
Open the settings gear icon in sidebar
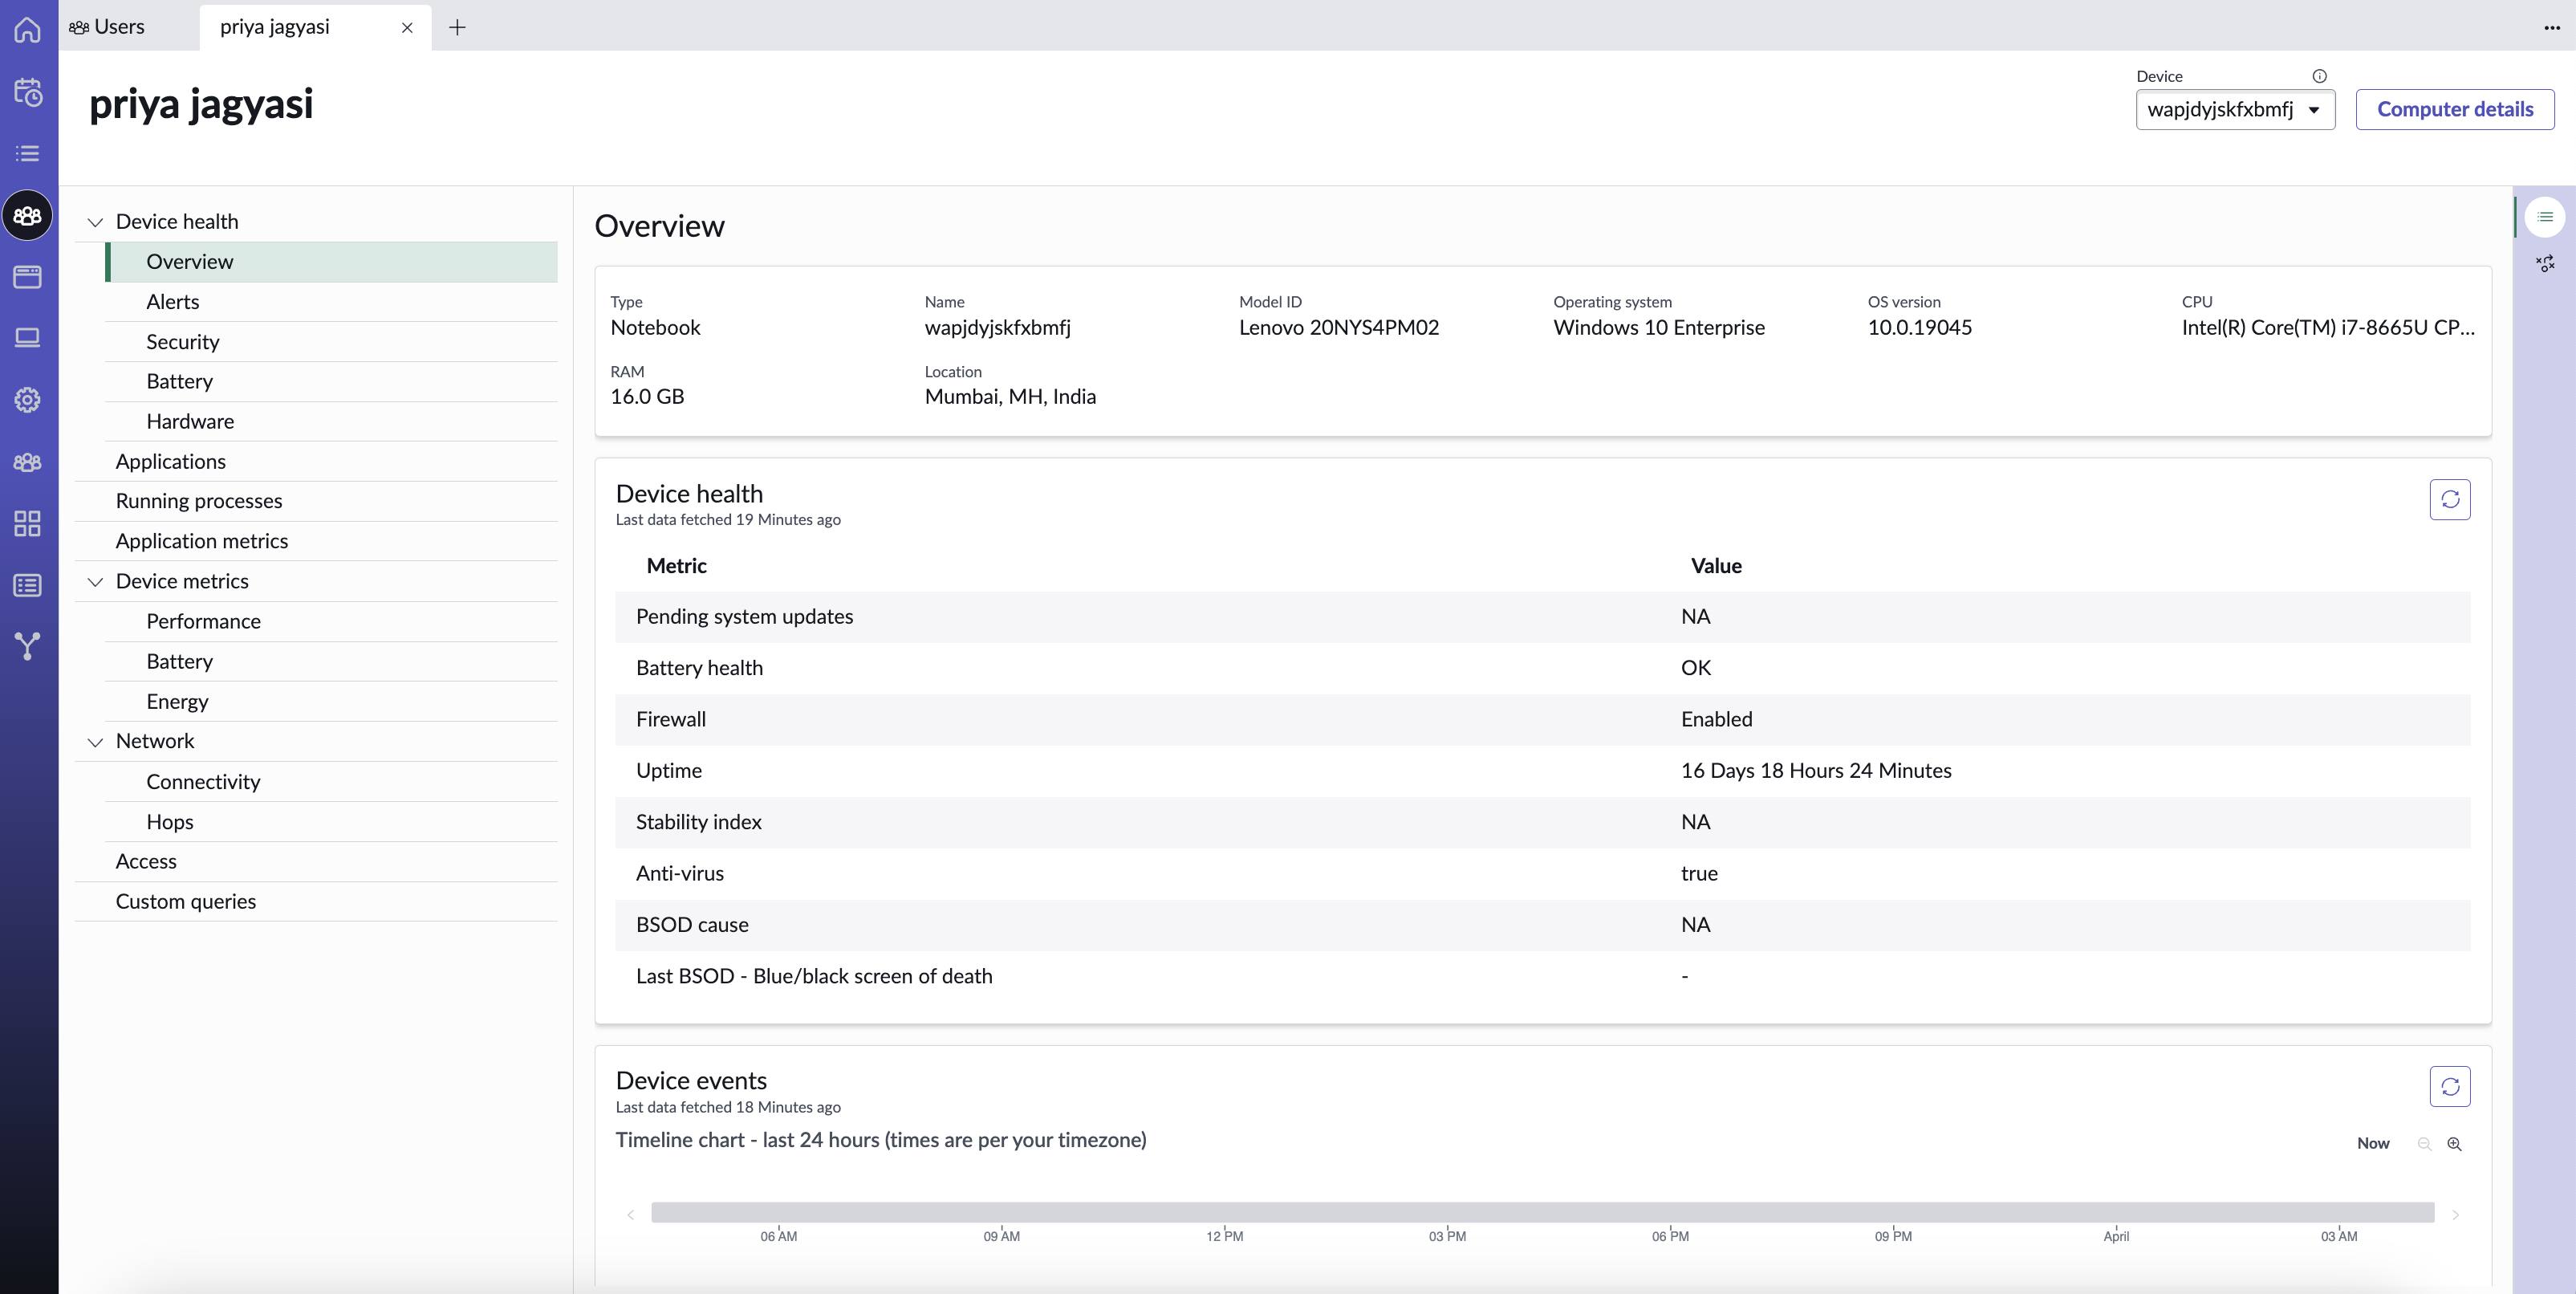coord(28,400)
